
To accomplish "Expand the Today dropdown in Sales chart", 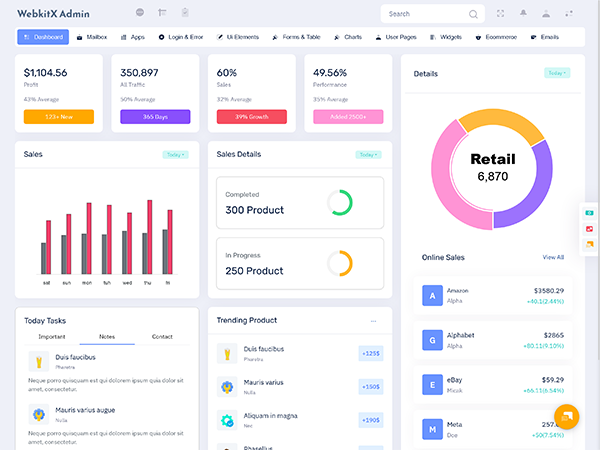I will (175, 154).
